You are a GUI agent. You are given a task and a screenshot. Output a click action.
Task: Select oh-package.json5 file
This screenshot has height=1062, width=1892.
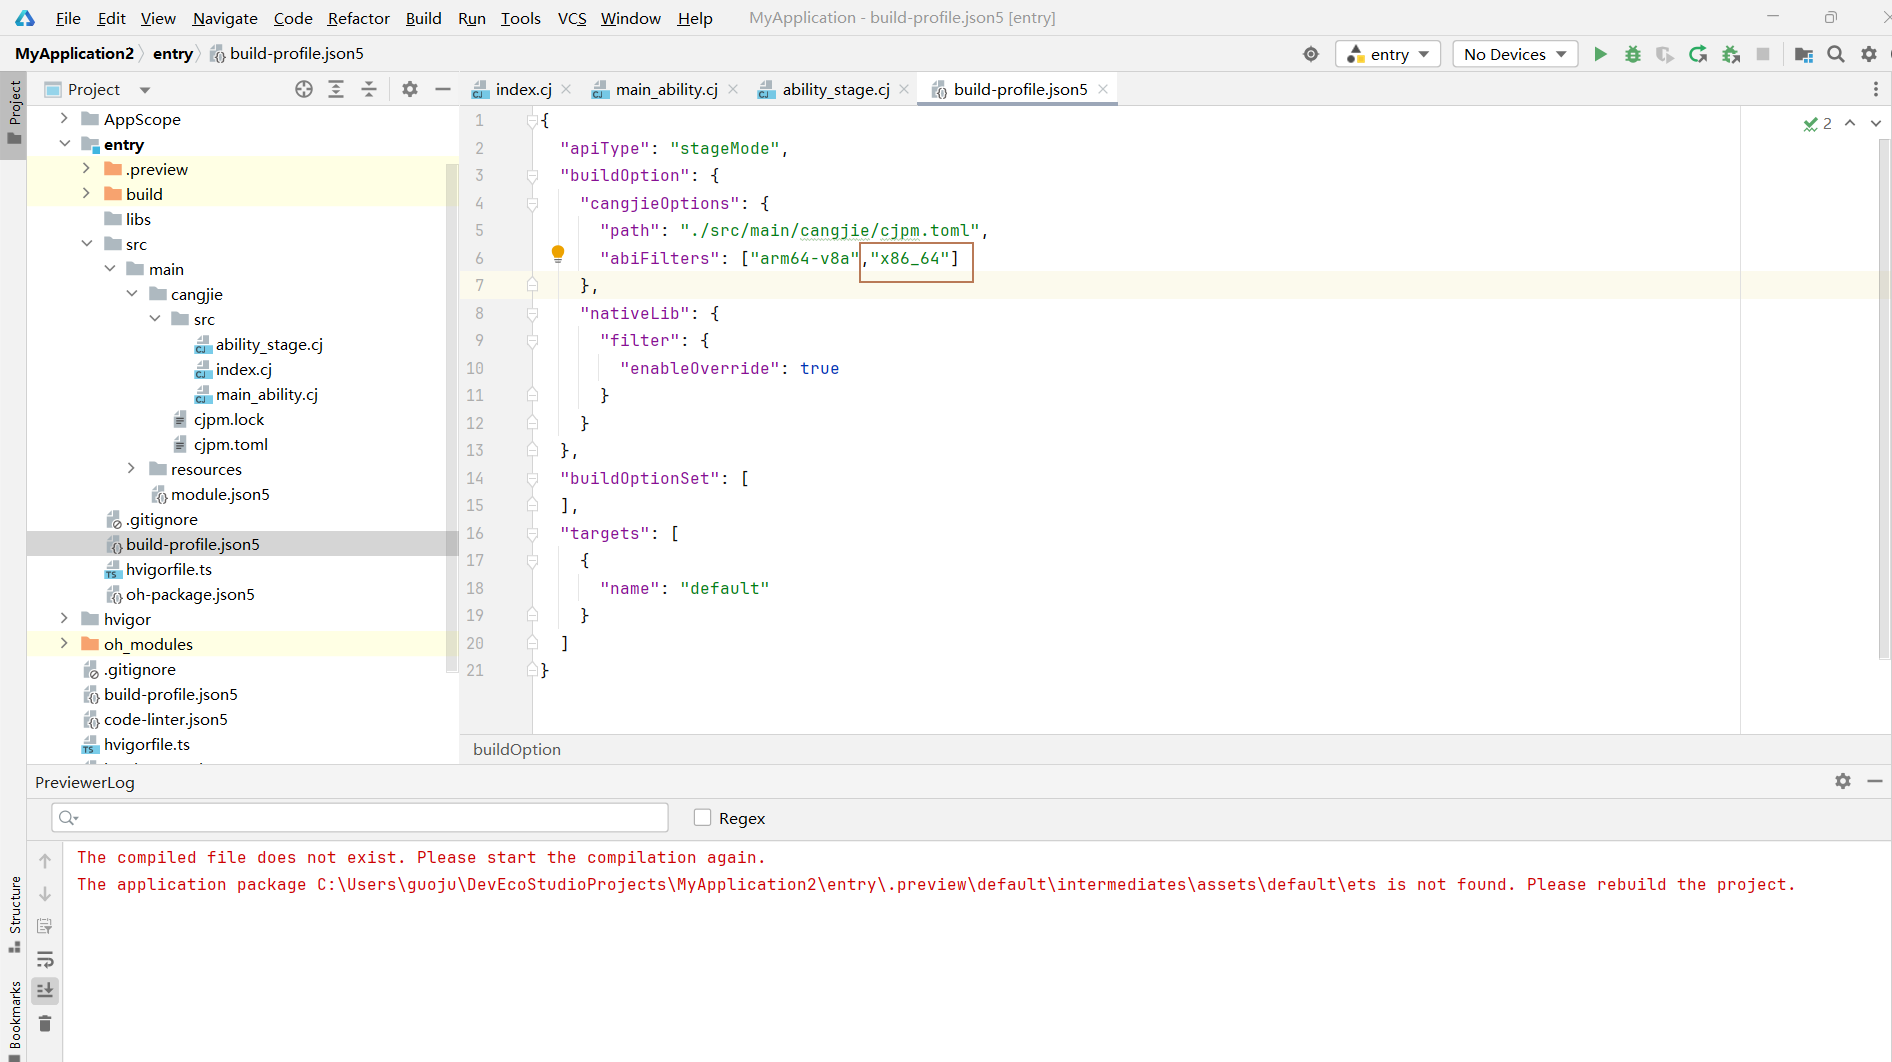tap(190, 594)
